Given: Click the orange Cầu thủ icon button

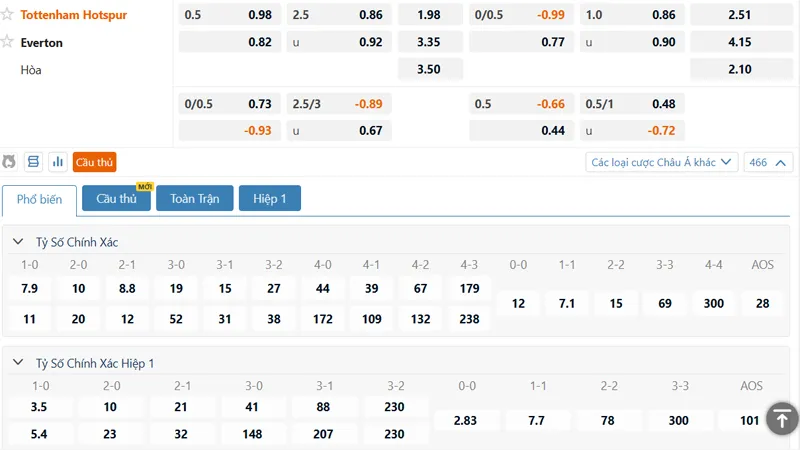Looking at the screenshot, I should pos(94,162).
